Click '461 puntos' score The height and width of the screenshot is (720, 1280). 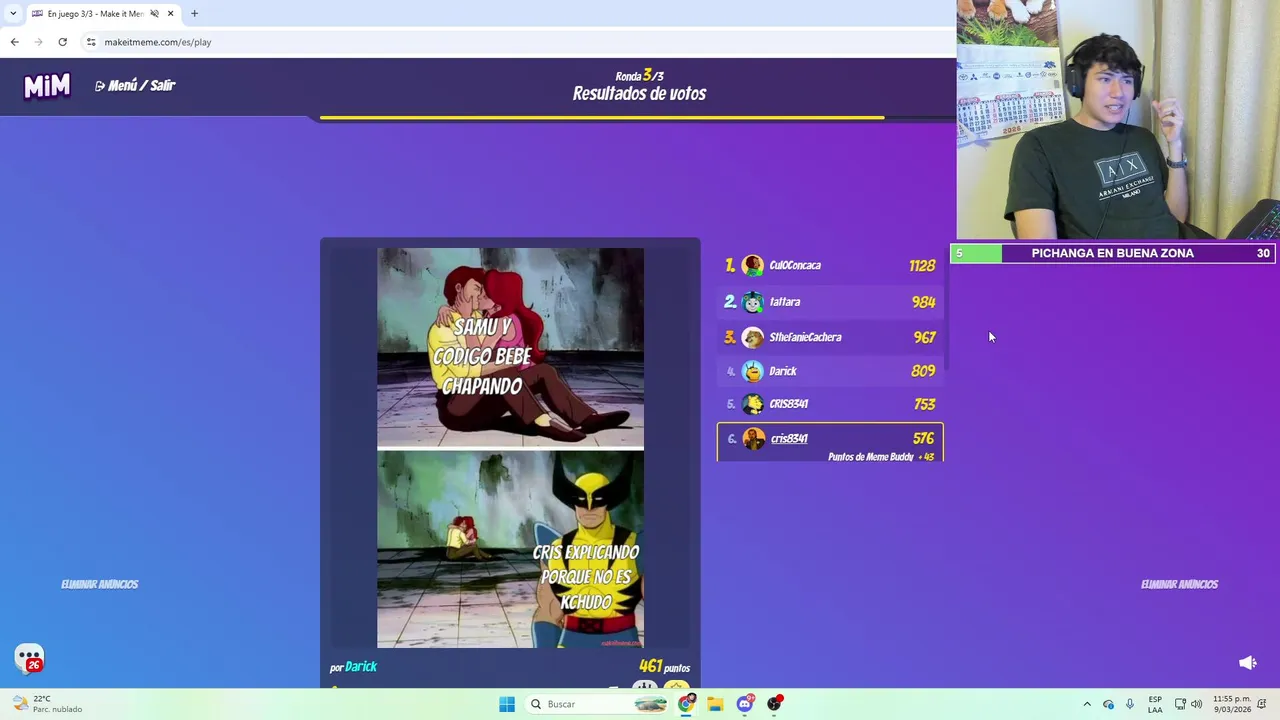[x=664, y=667]
